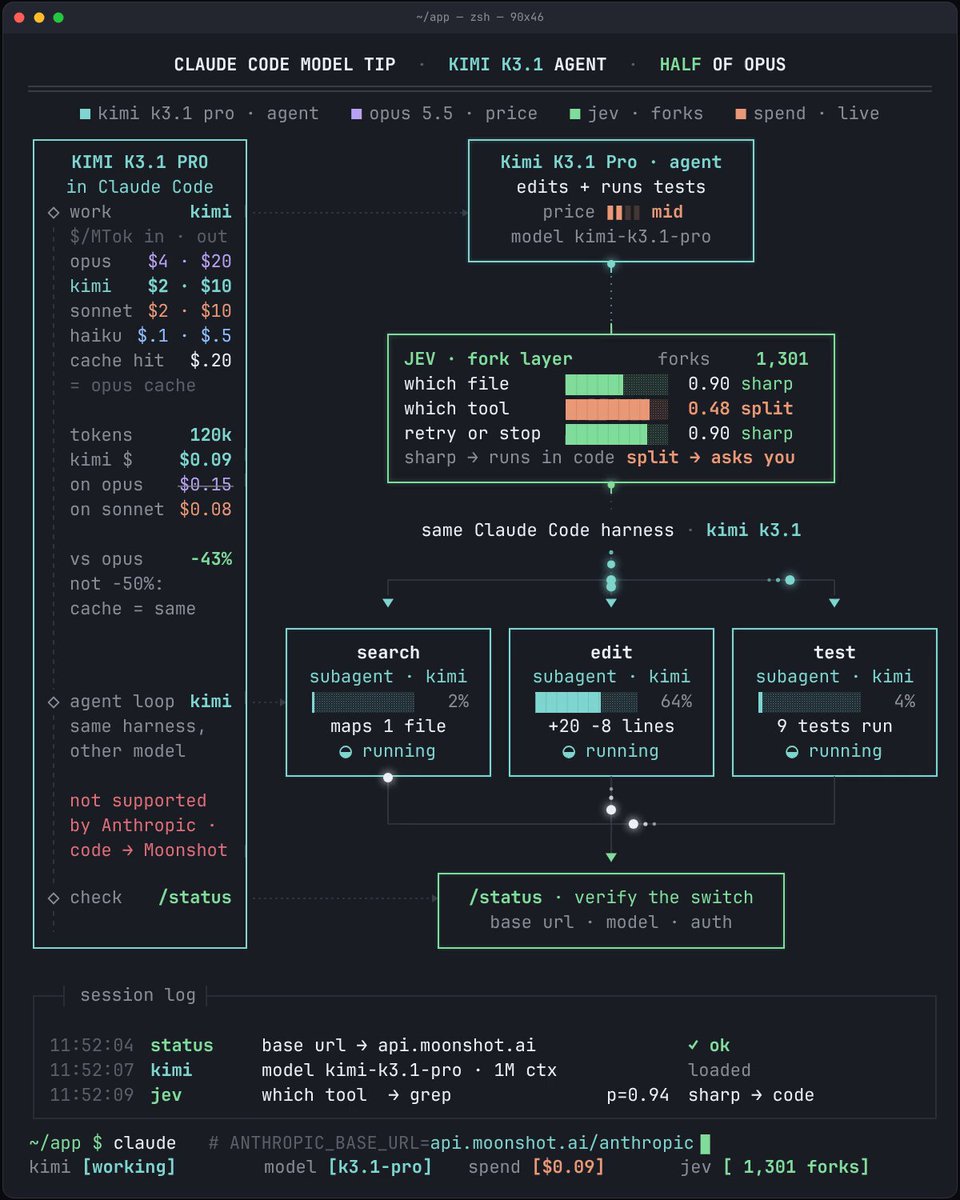The height and width of the screenshot is (1200, 960).
Task: Click the 'session log' section label
Action: (138, 995)
